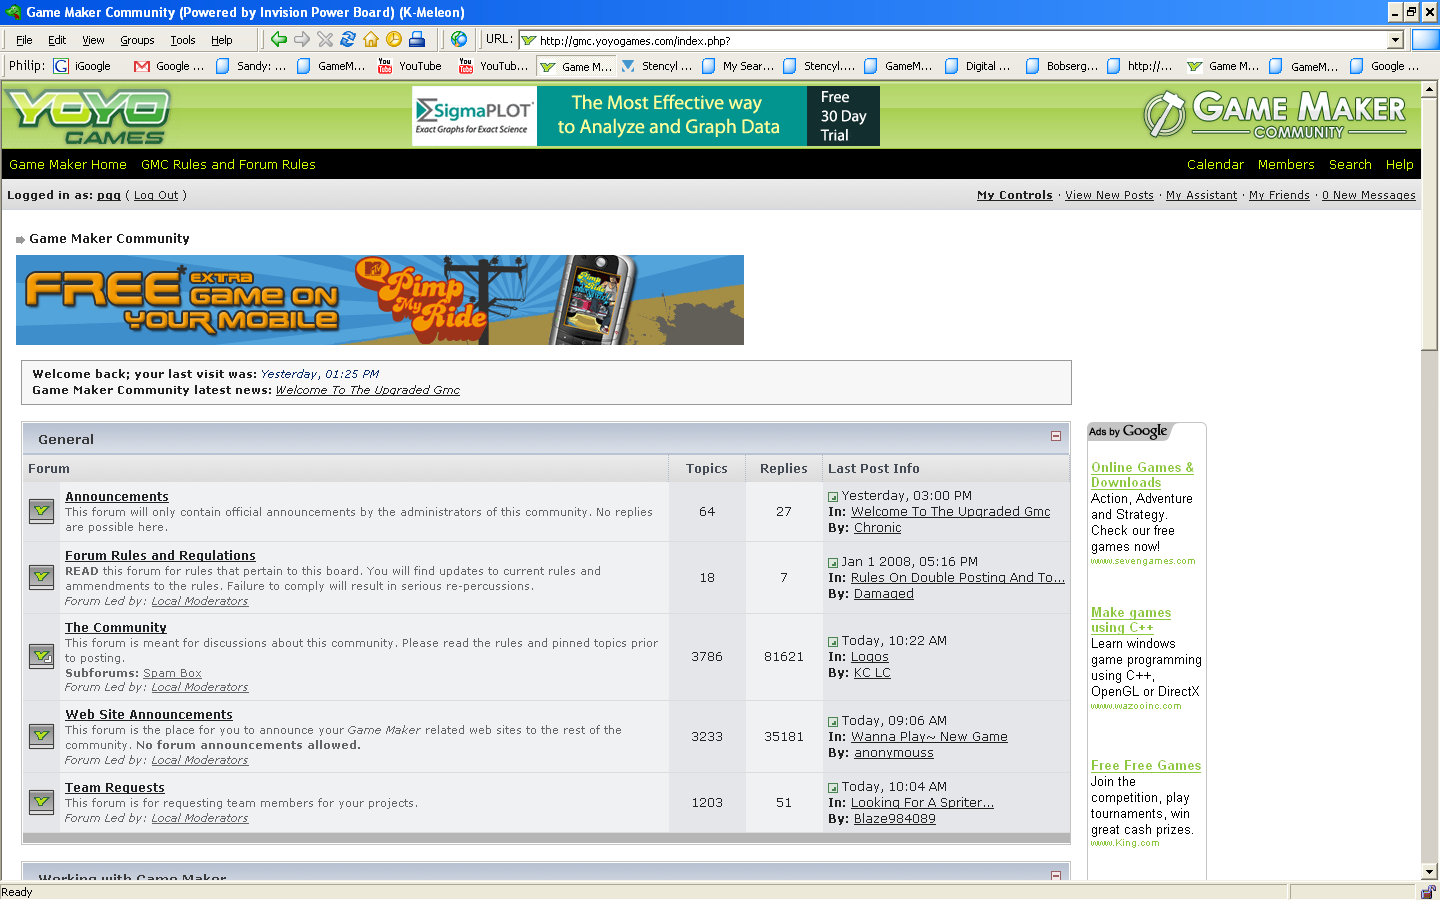Open last post icon beside Yesterday, 03:00 PM

coord(833,497)
